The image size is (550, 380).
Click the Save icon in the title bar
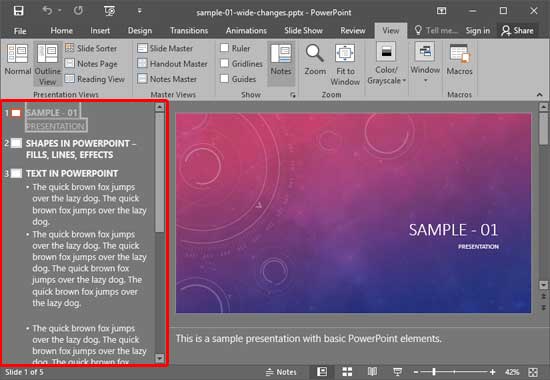[x=19, y=11]
